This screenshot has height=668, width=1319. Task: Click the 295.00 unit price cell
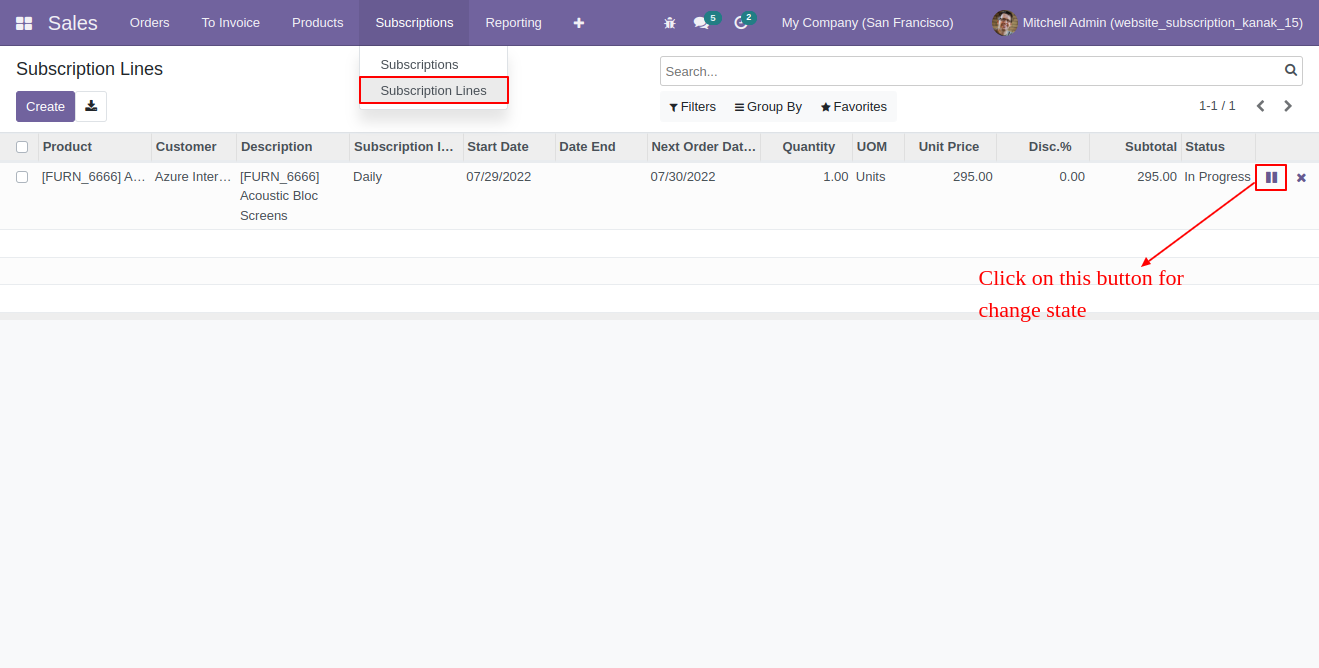pos(972,177)
